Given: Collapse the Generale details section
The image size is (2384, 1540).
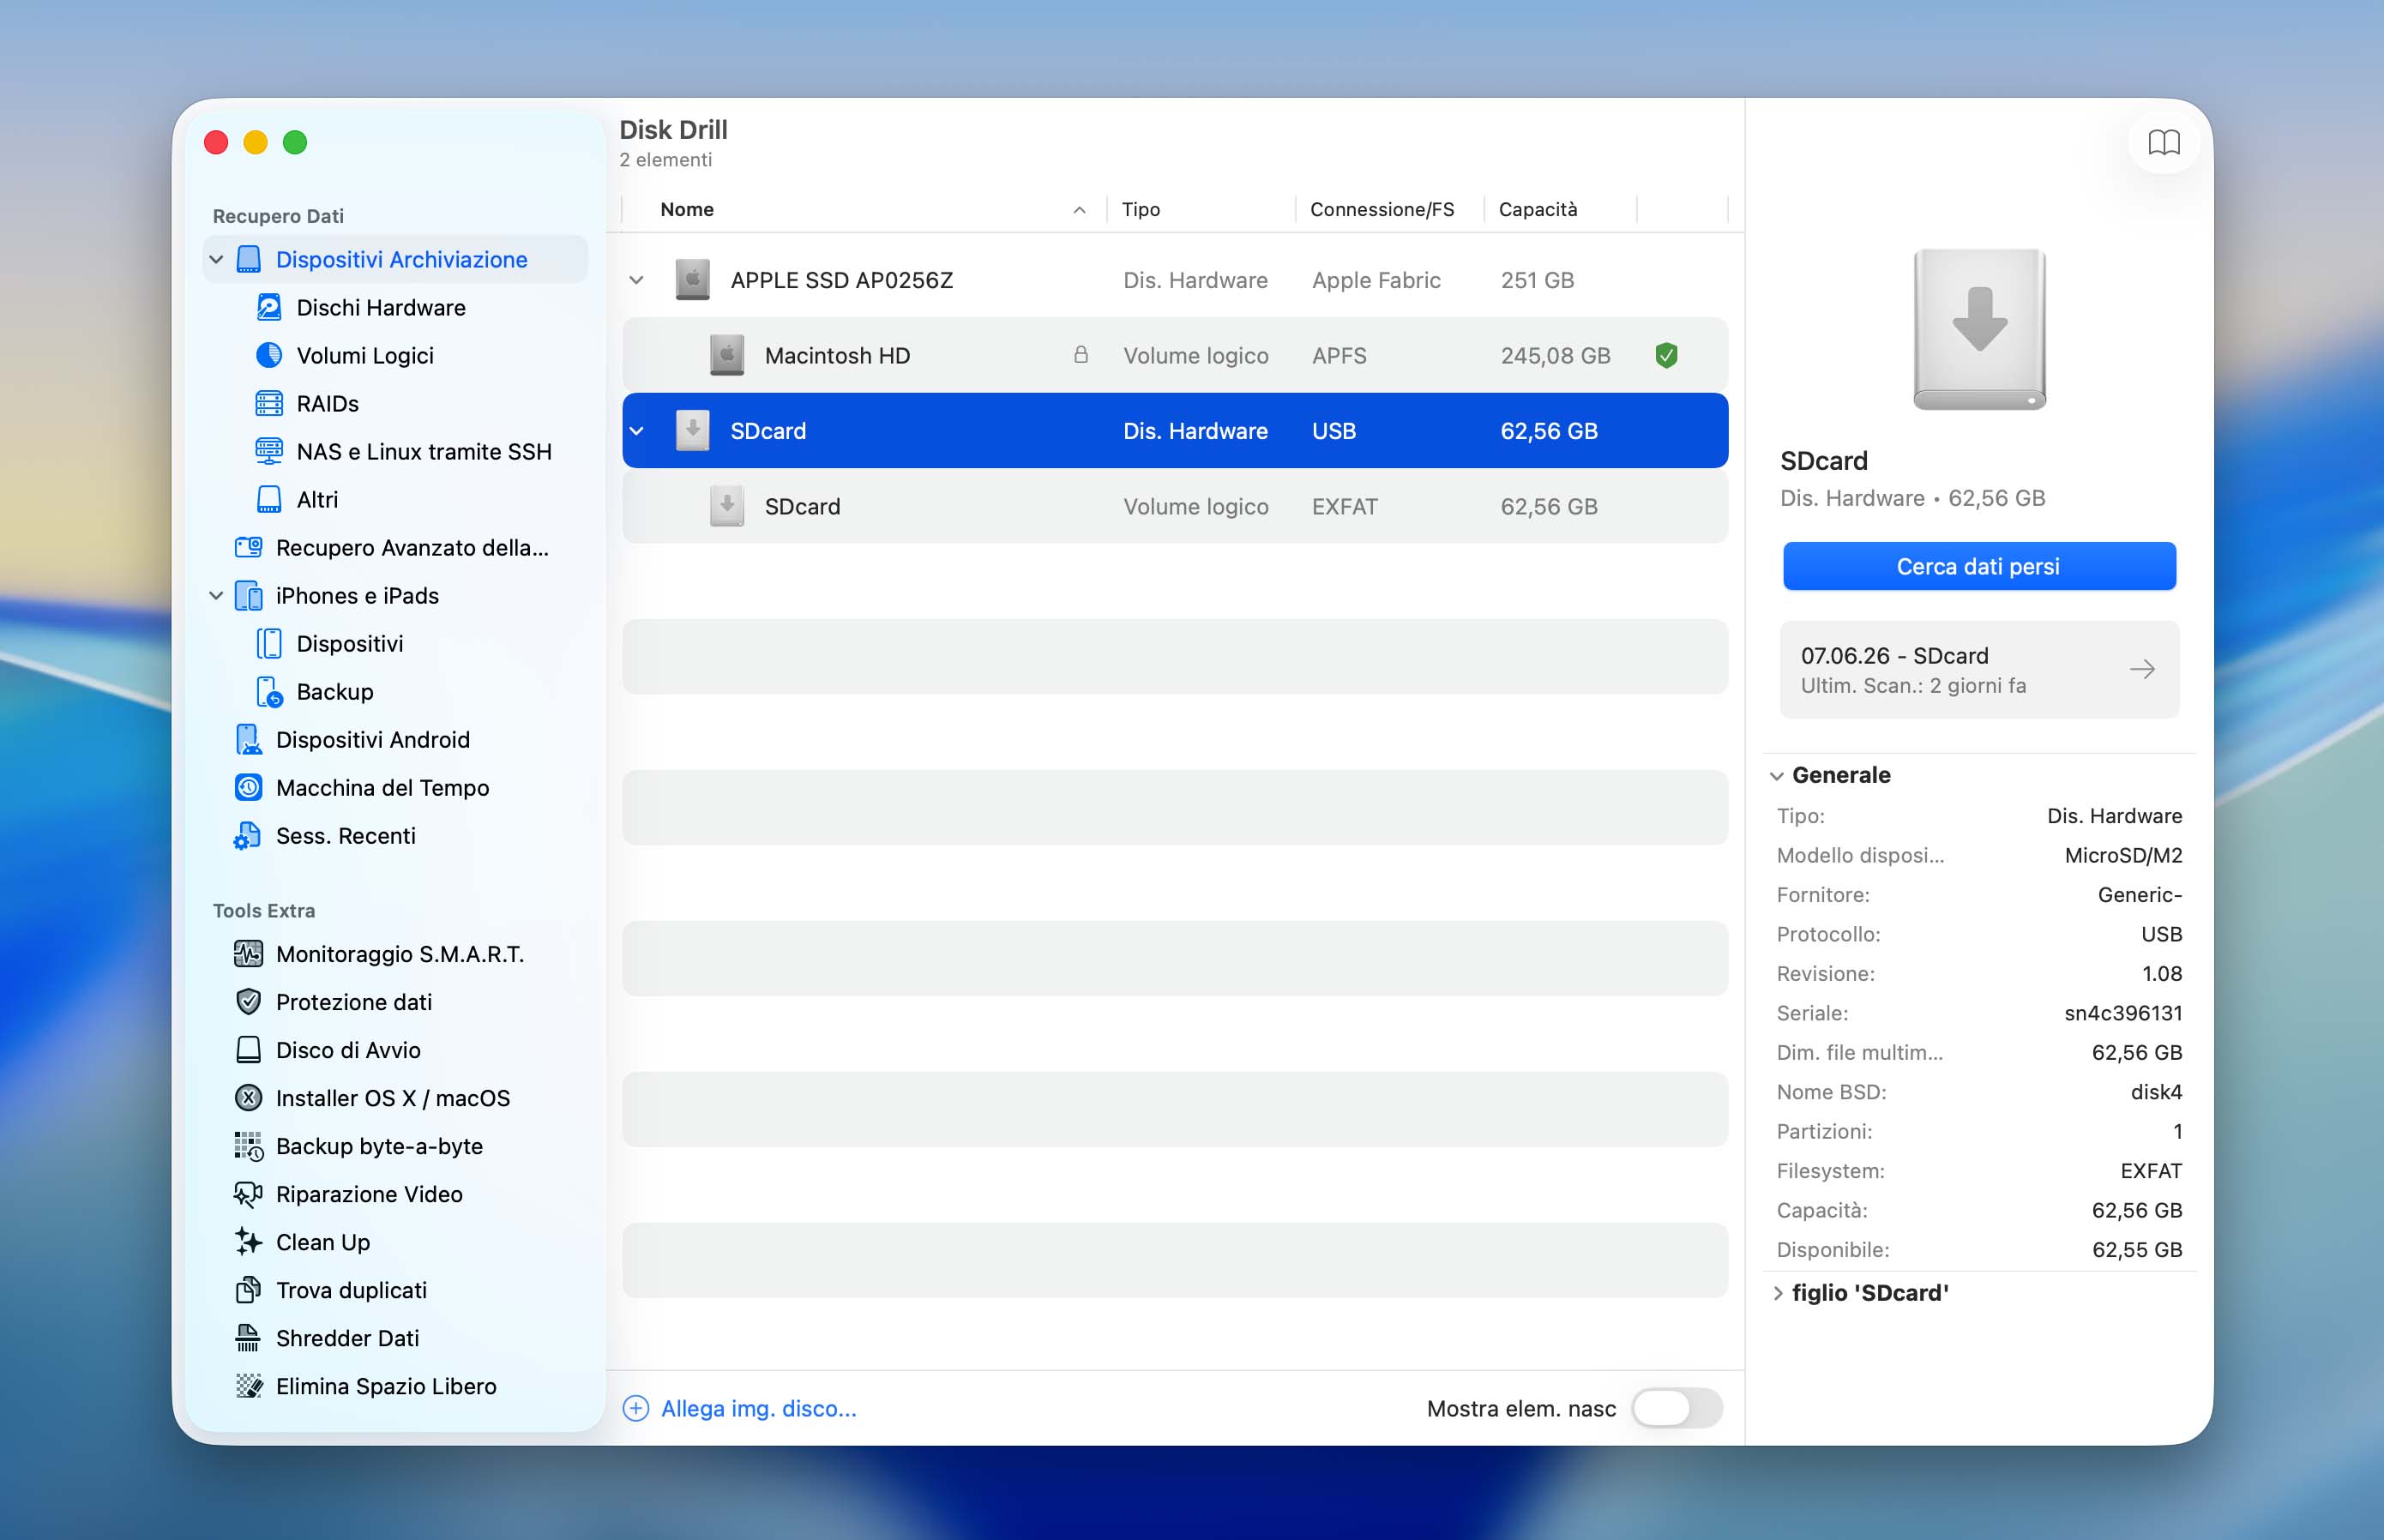Looking at the screenshot, I should point(1776,775).
